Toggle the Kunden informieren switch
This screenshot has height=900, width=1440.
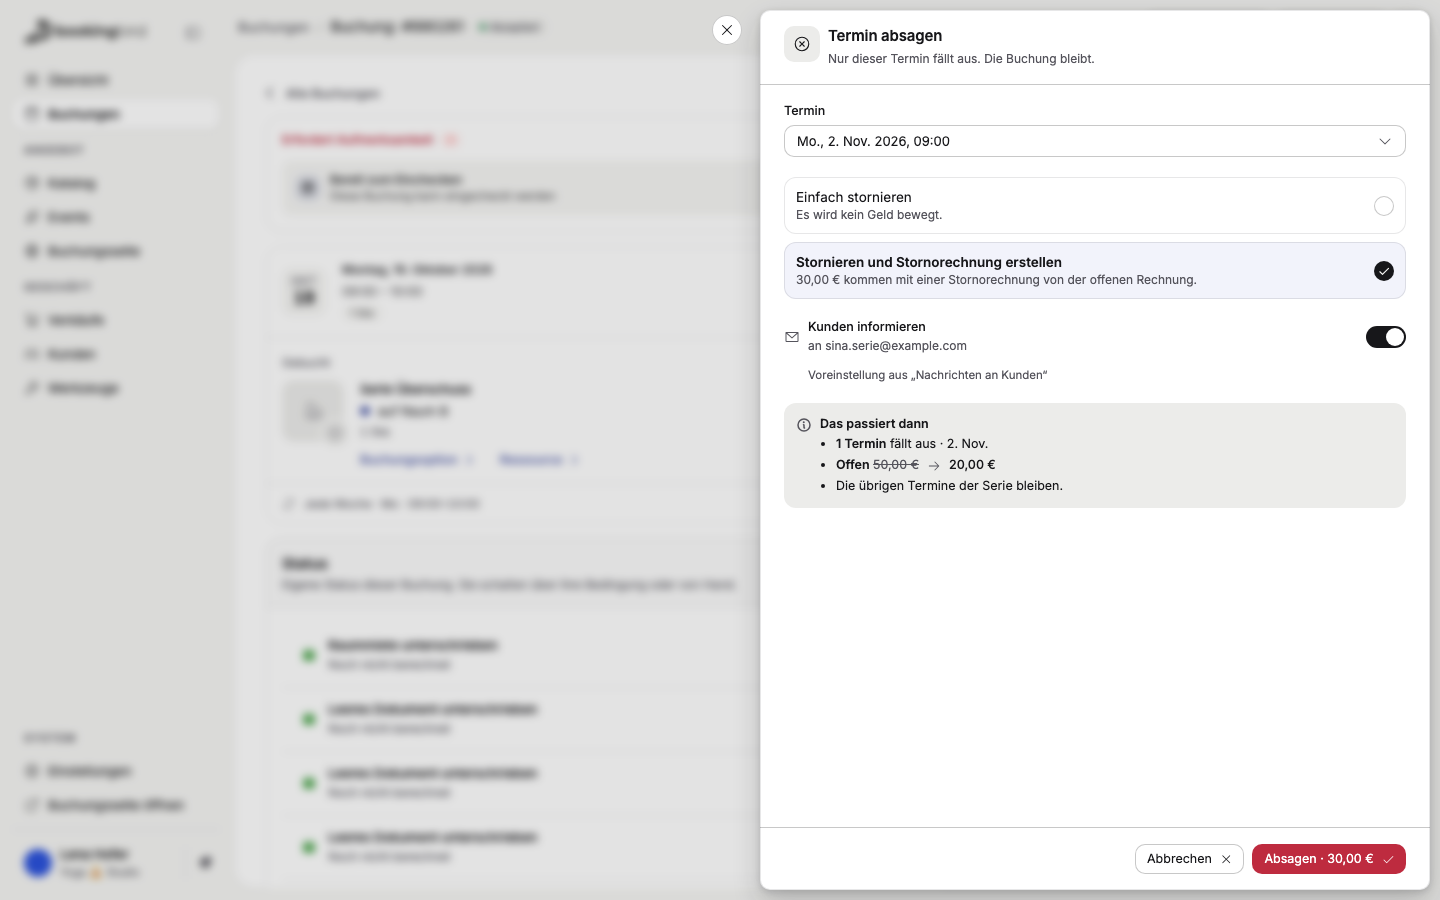[x=1385, y=337]
